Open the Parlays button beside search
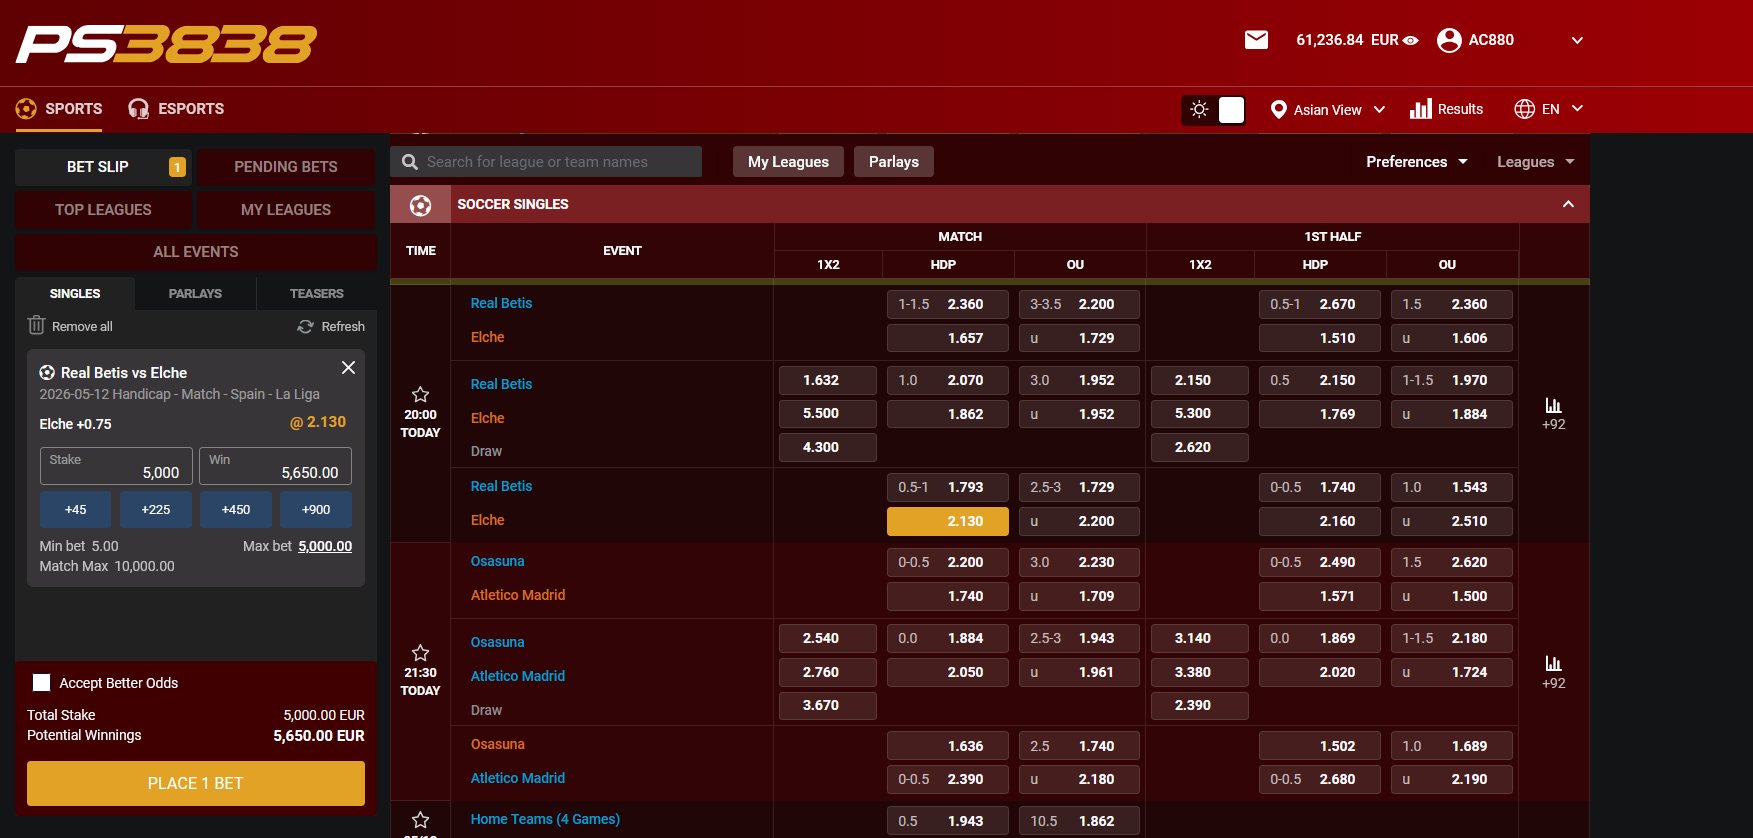 [x=894, y=162]
